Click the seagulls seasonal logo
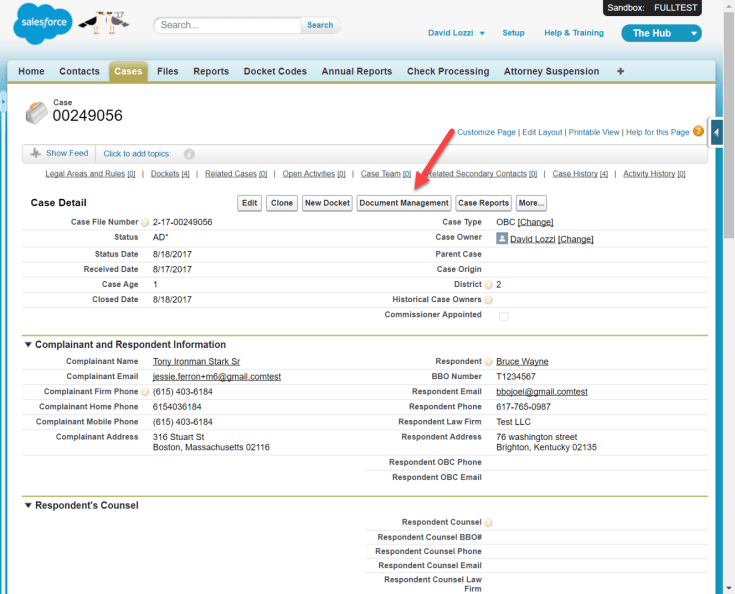 click(x=104, y=23)
